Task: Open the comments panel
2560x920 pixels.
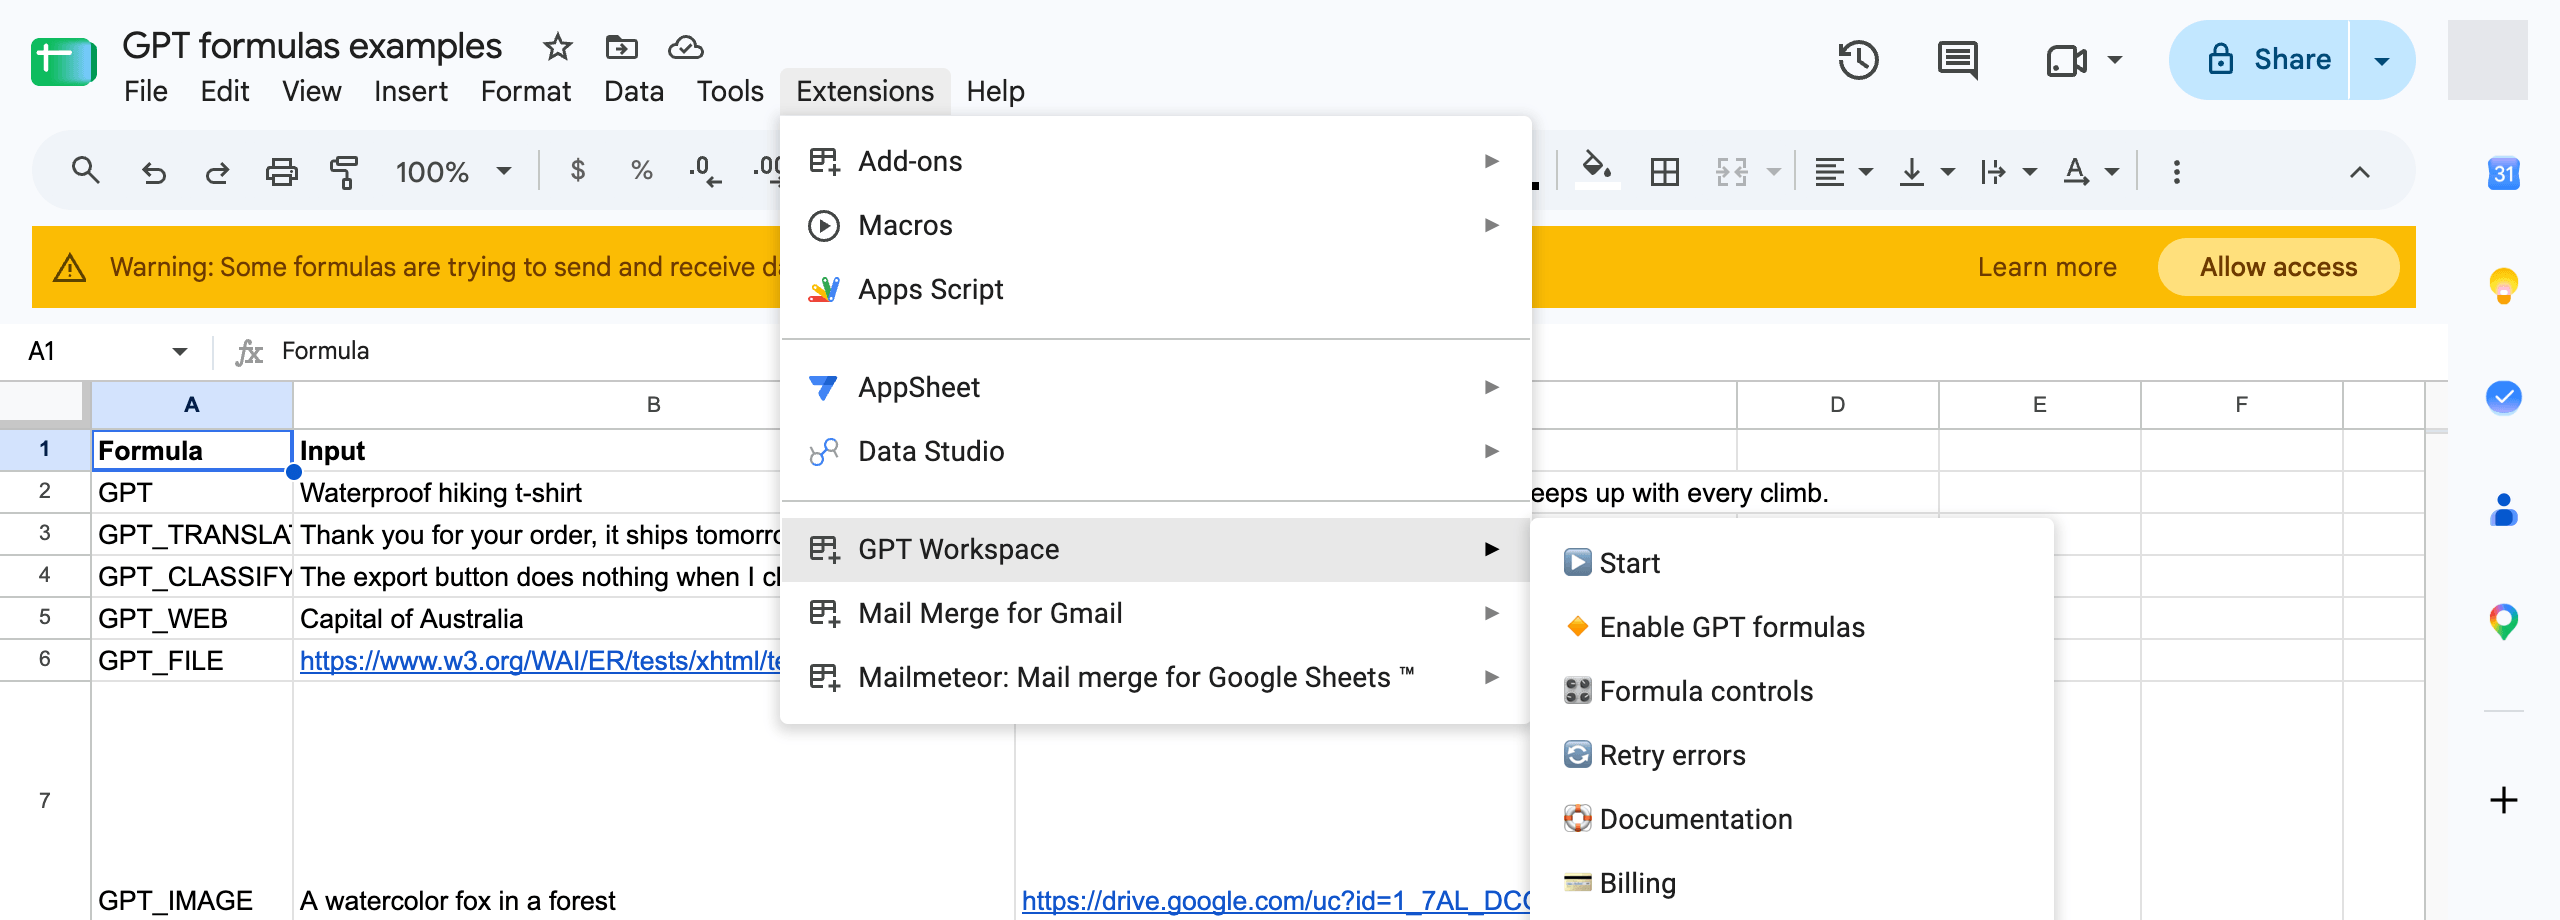Action: tap(1957, 60)
